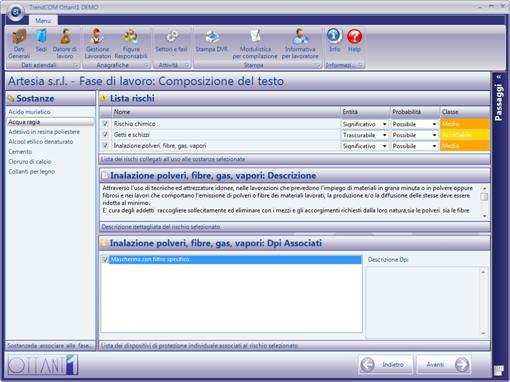The image size is (510, 382).
Task: Click the Descrizione Dpi scrollbar up arrow
Action: [x=483, y=272]
